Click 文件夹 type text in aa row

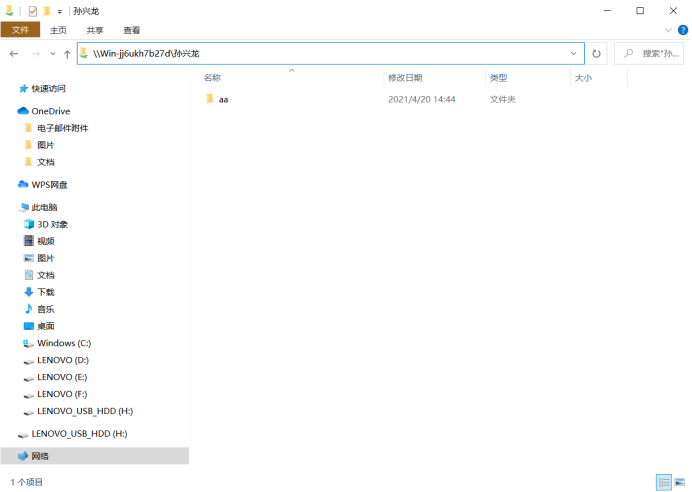tap(502, 99)
